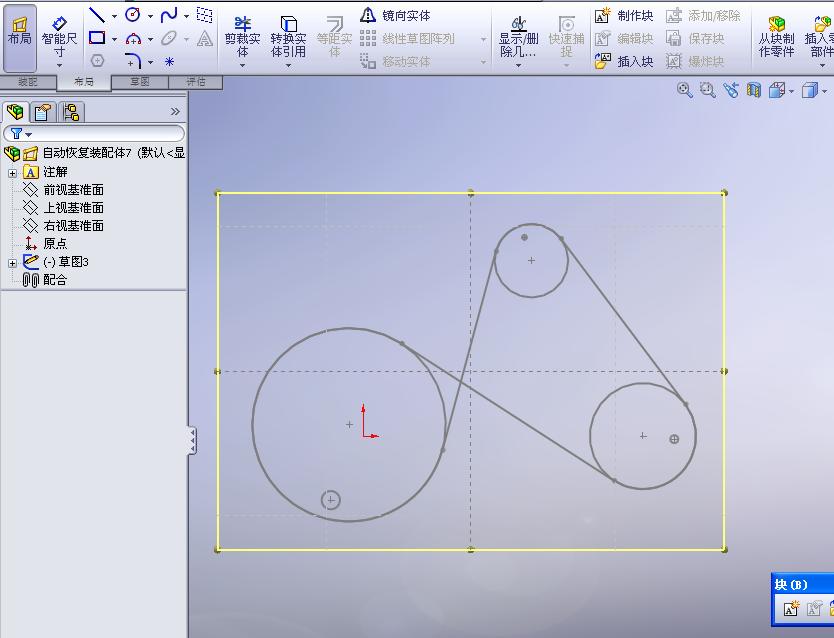Click the 布局 layout button
The width and height of the screenshot is (834, 638).
[20, 37]
